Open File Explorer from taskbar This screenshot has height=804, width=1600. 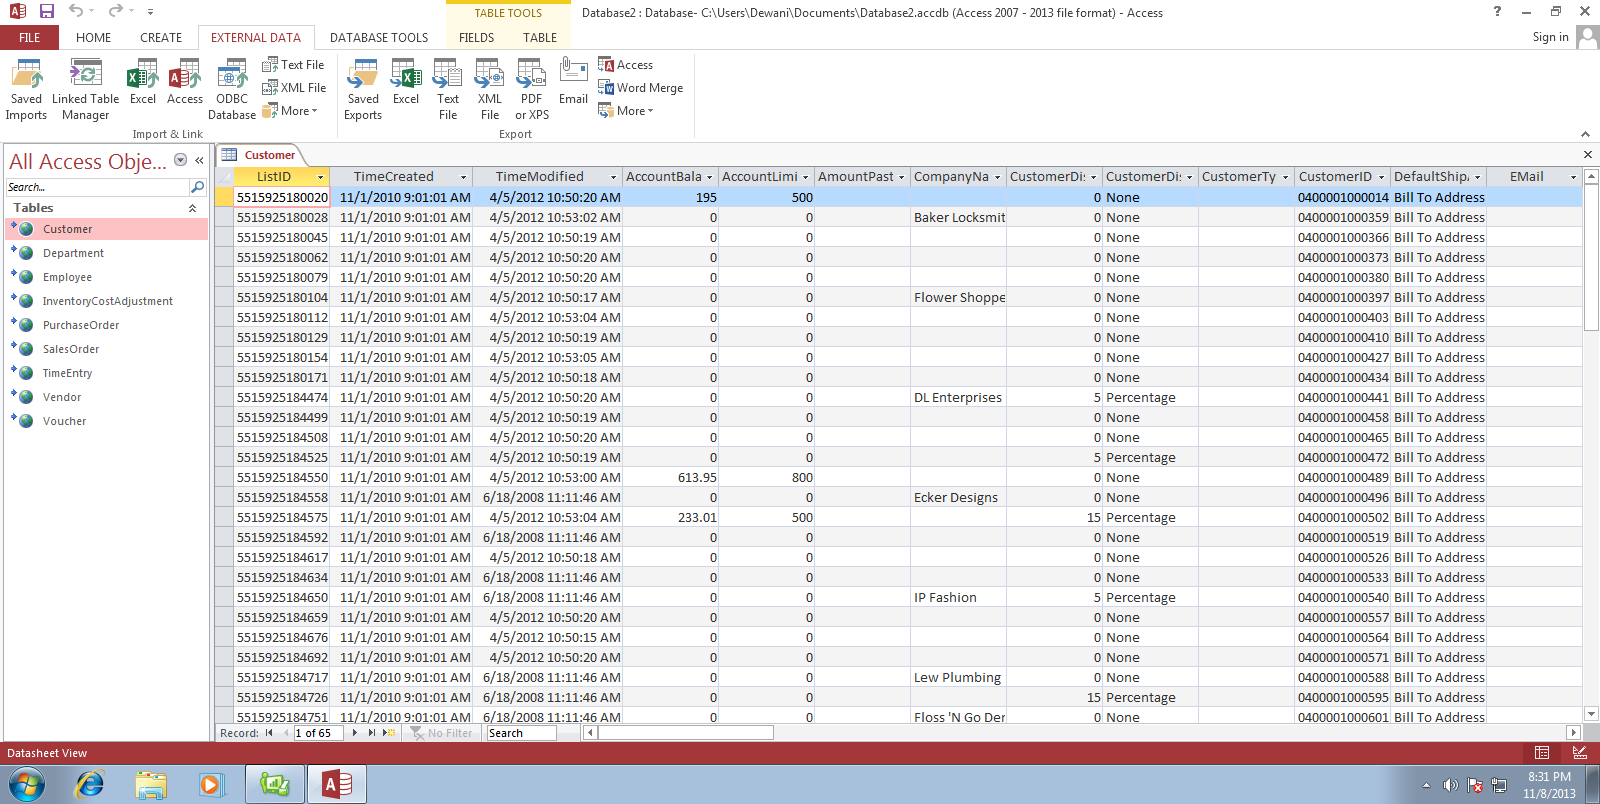point(151,785)
